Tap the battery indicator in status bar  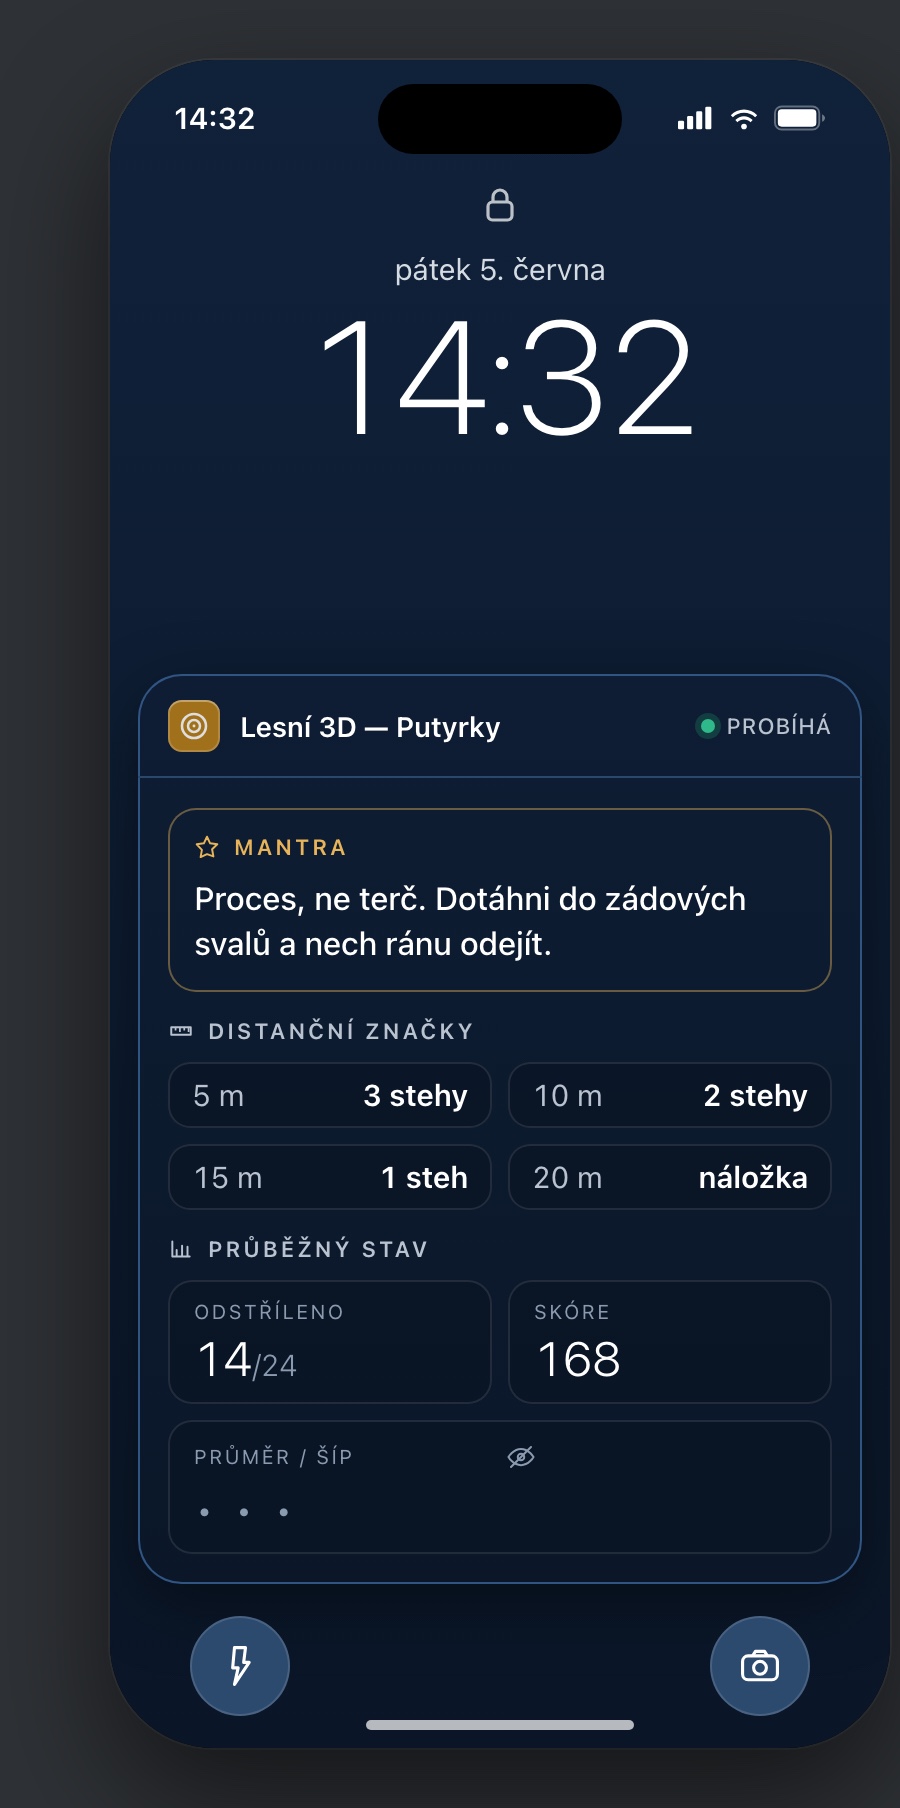click(x=800, y=118)
